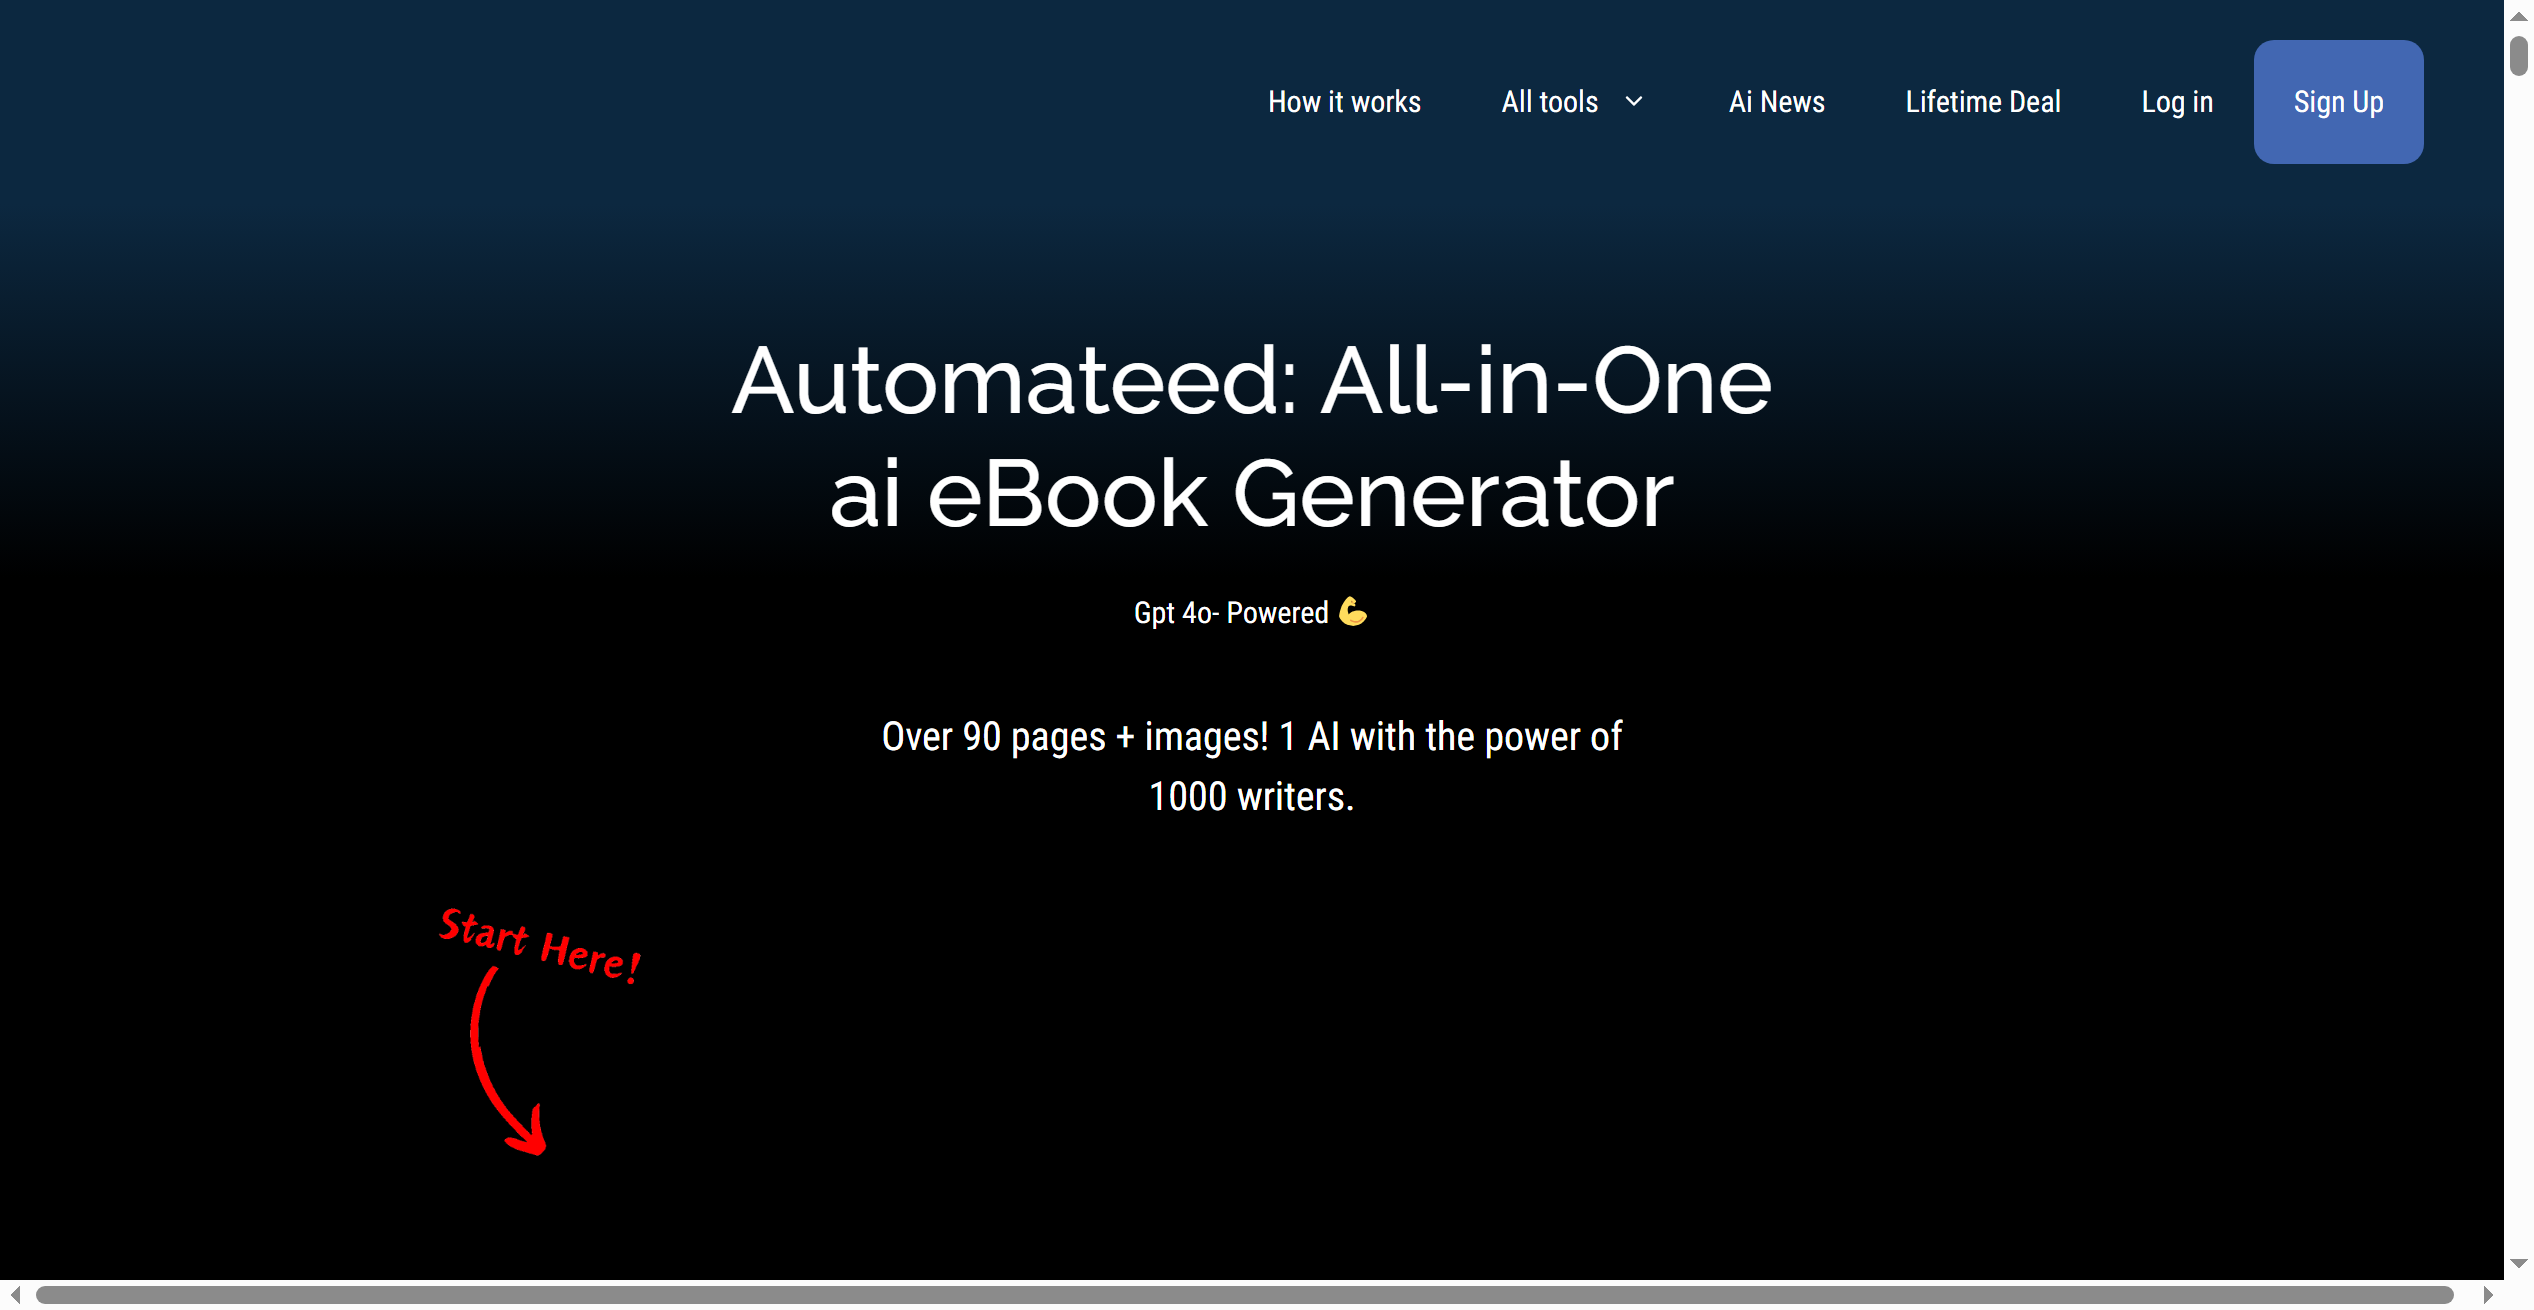Open the Log in page

point(2177,102)
